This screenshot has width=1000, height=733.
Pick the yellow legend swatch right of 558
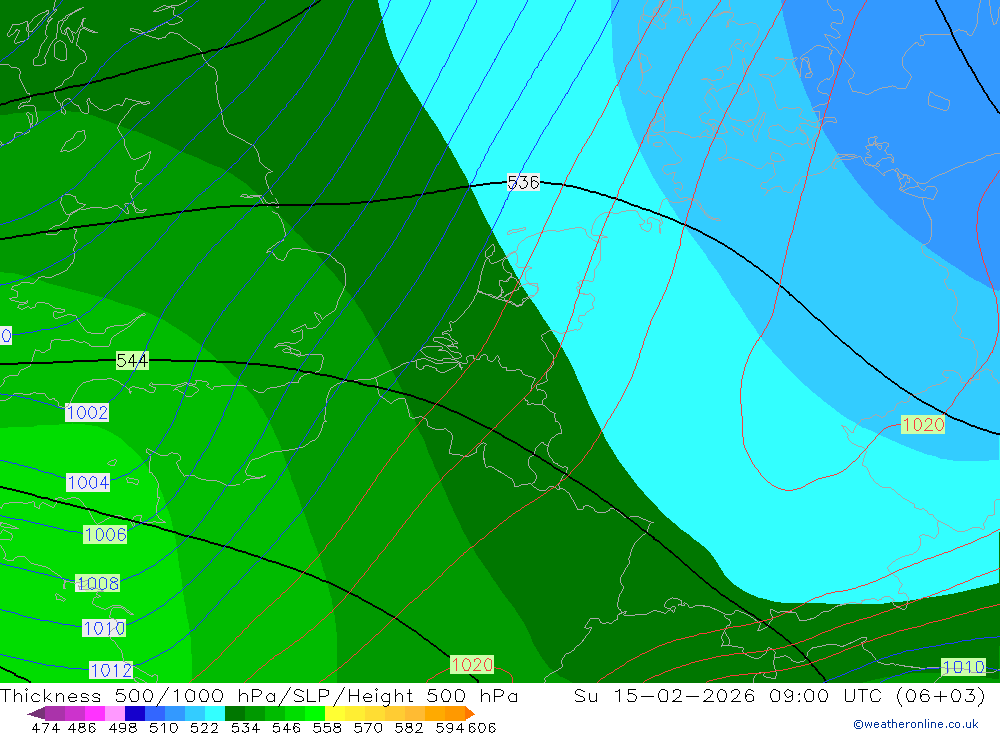335,713
